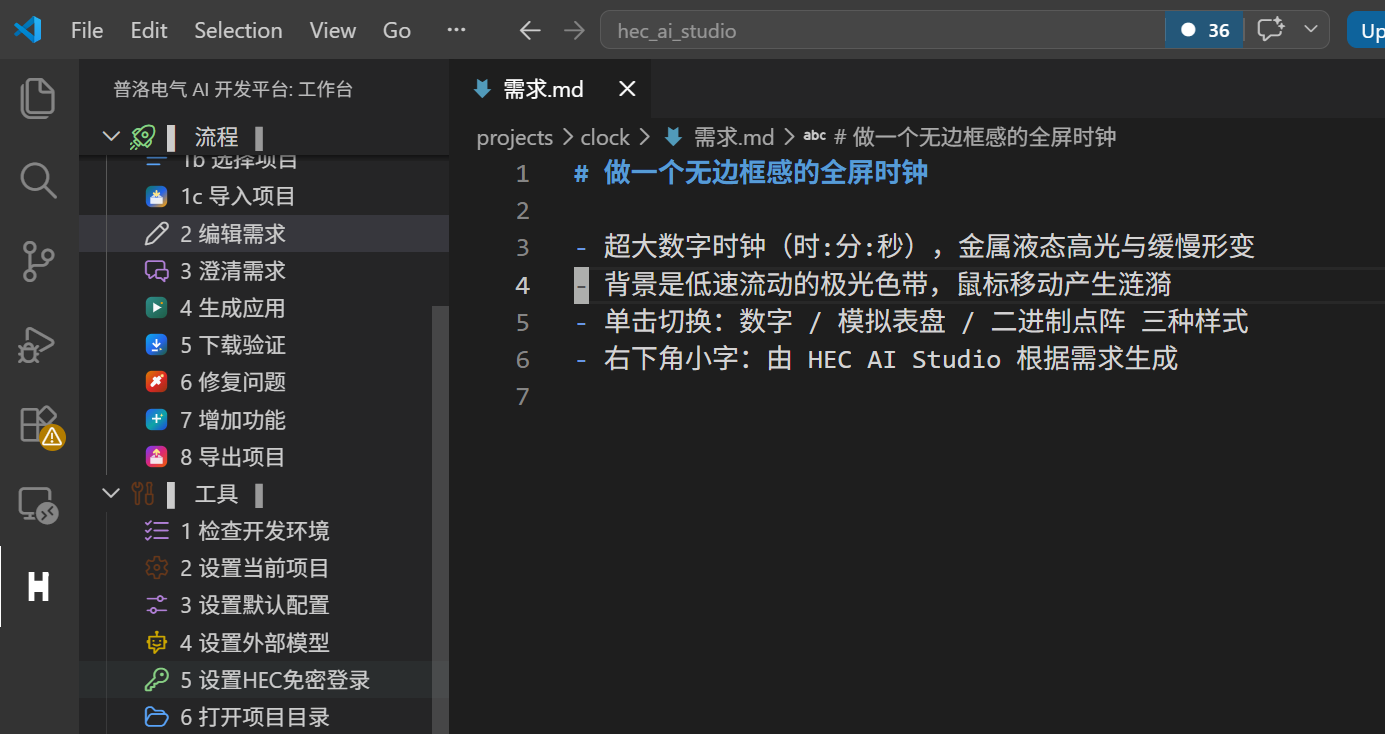The width and height of the screenshot is (1385, 734).
Task: Select the 1c 导入项目 item
Action: [x=264, y=196]
